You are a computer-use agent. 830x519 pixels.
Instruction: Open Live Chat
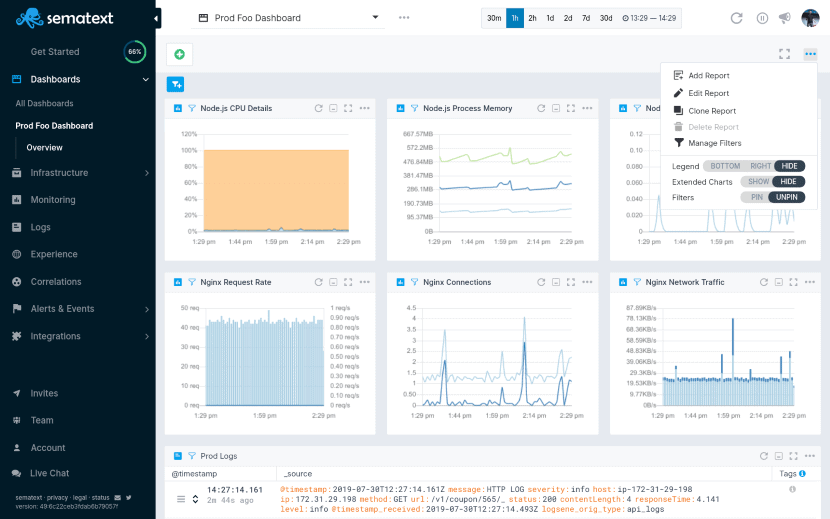click(49, 473)
